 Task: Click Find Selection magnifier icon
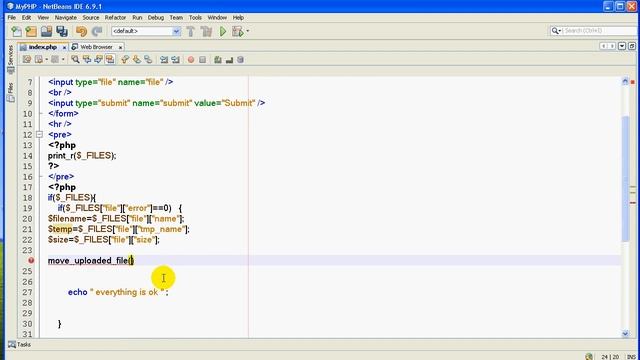(75, 60)
